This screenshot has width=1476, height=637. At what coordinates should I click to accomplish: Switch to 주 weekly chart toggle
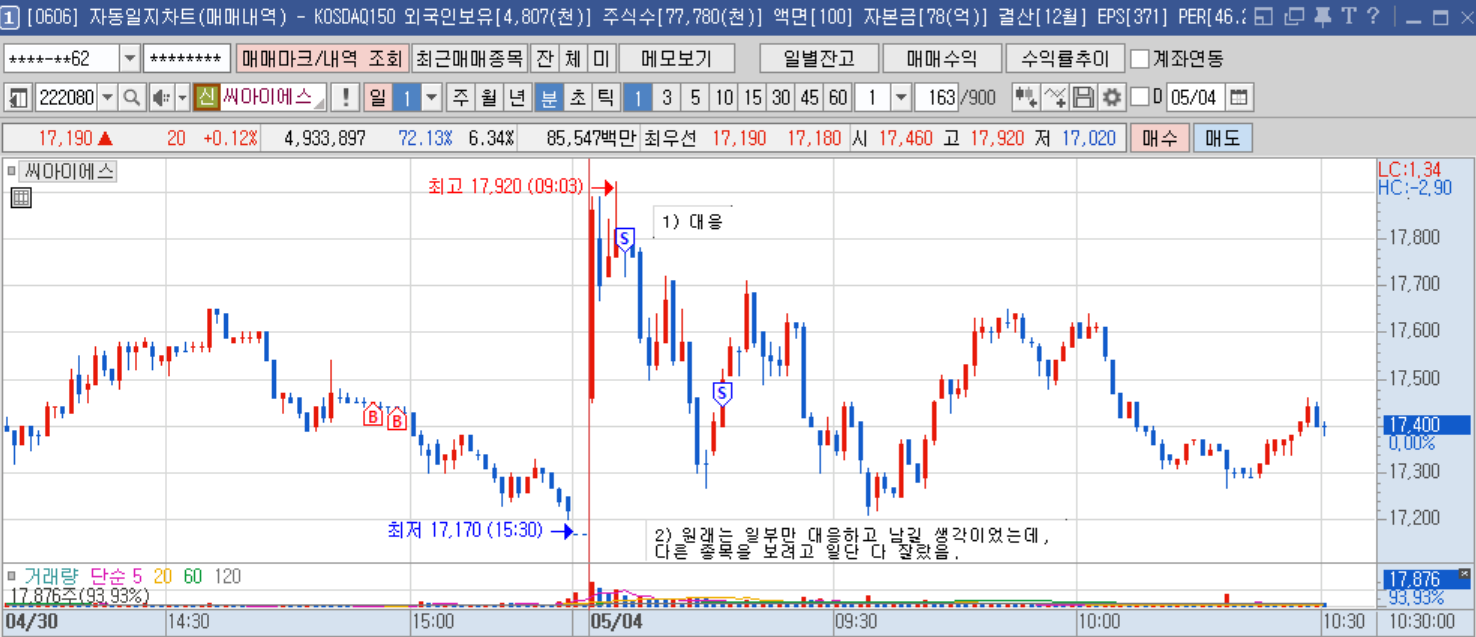tap(461, 98)
